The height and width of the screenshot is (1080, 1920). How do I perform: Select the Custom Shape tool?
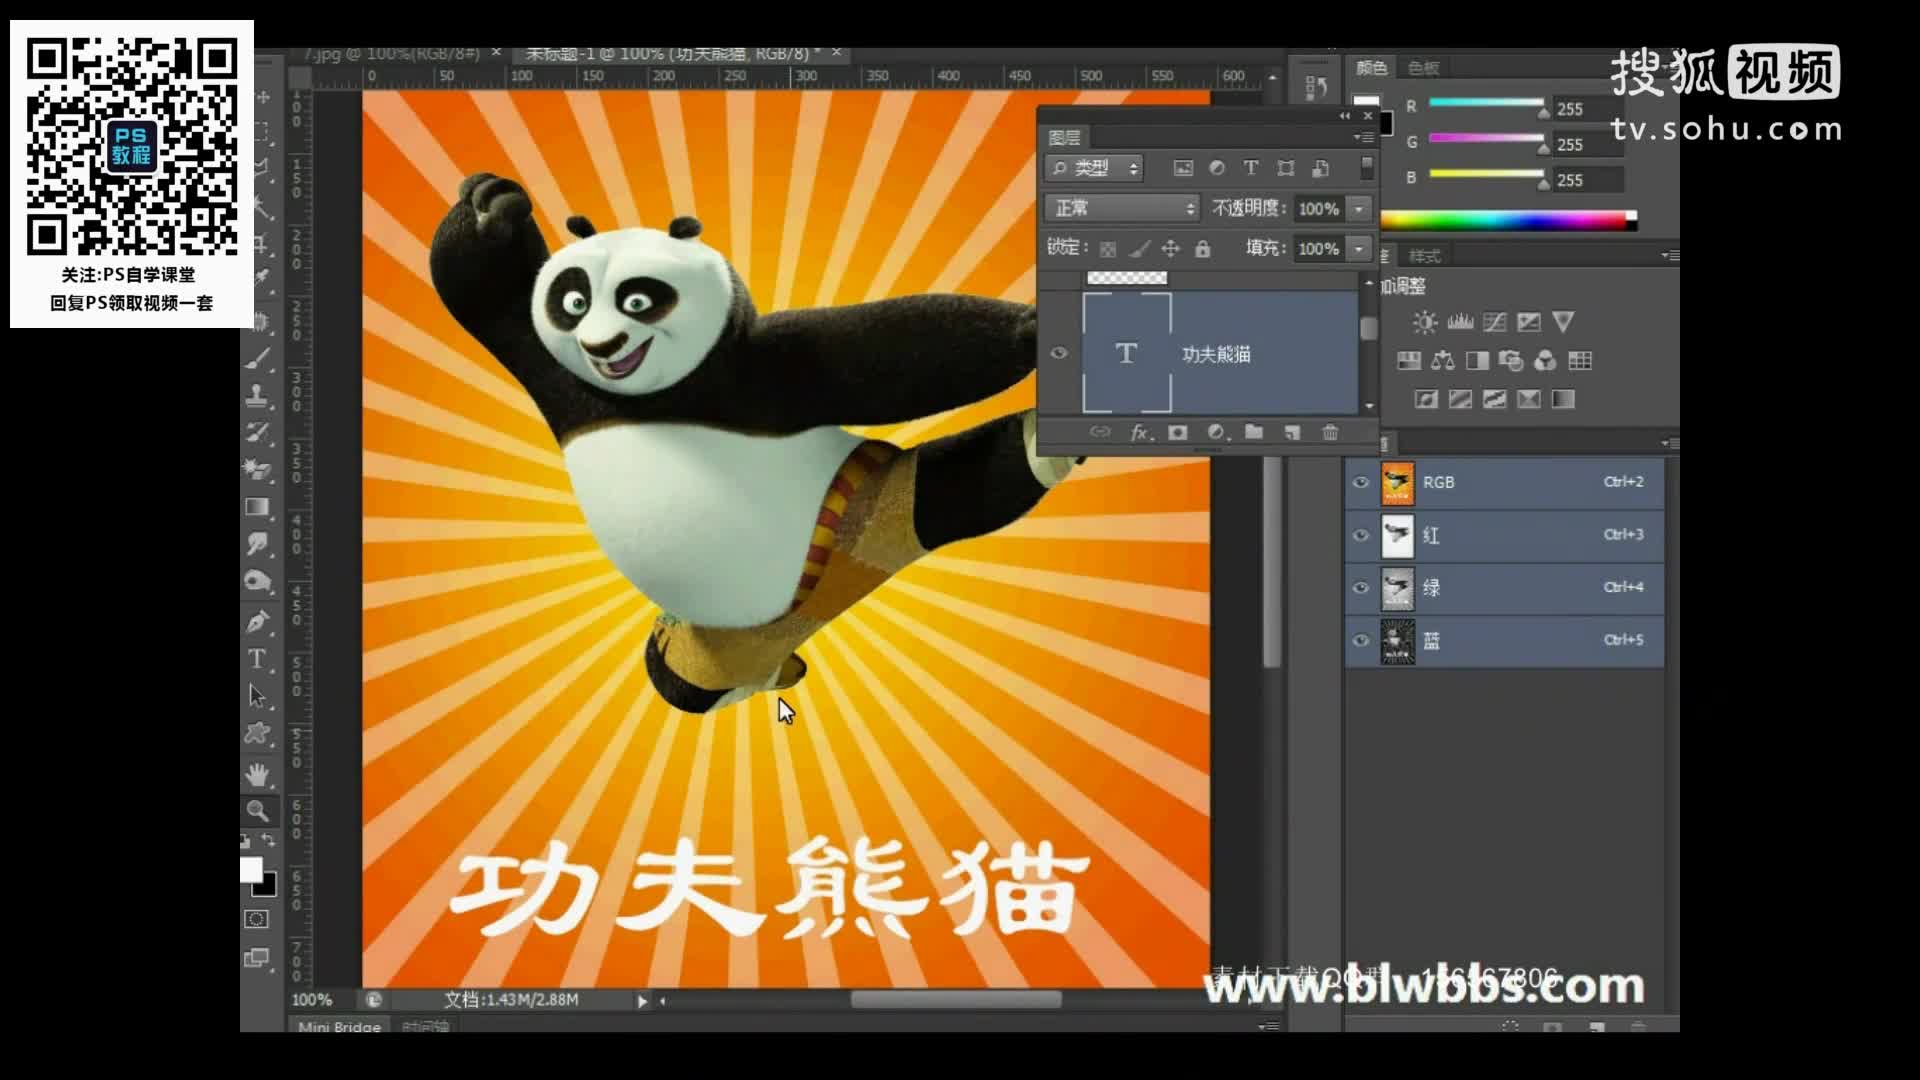click(258, 734)
